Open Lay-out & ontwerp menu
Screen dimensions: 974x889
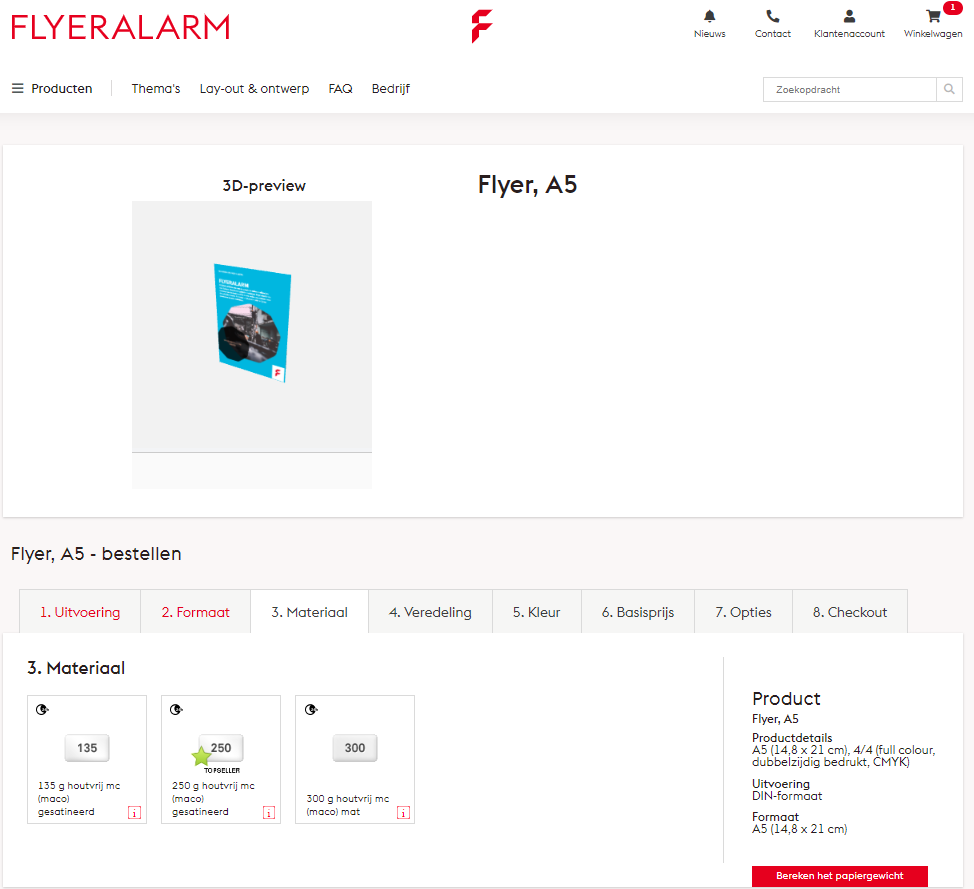click(x=254, y=89)
